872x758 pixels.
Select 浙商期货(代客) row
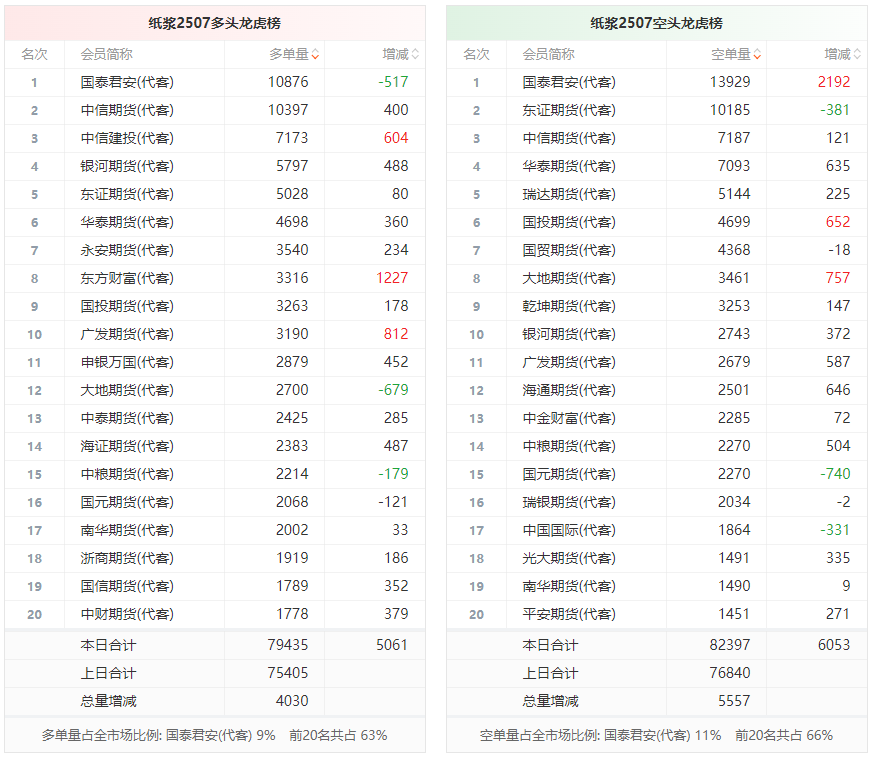[215, 558]
